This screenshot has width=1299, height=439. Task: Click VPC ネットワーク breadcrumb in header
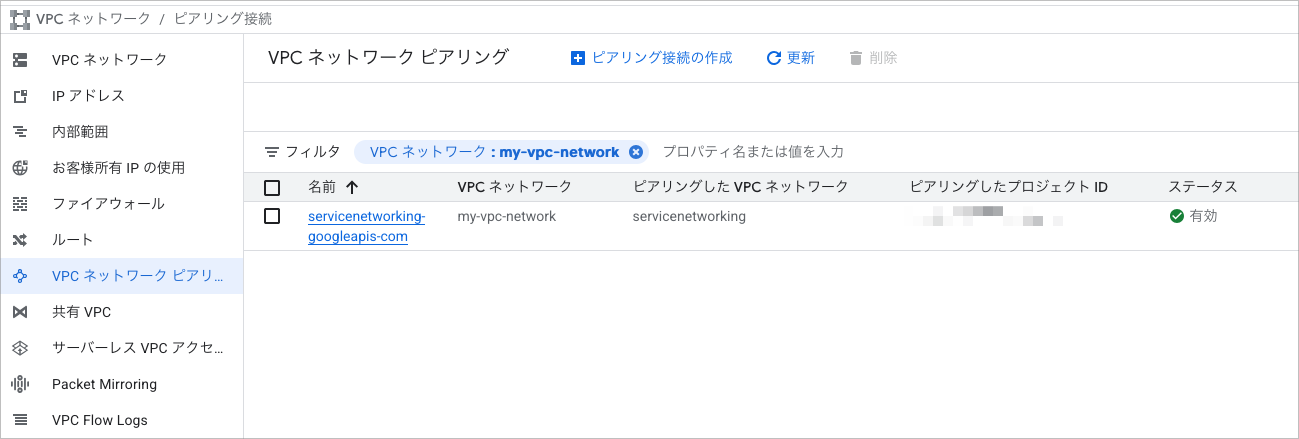coord(93,19)
